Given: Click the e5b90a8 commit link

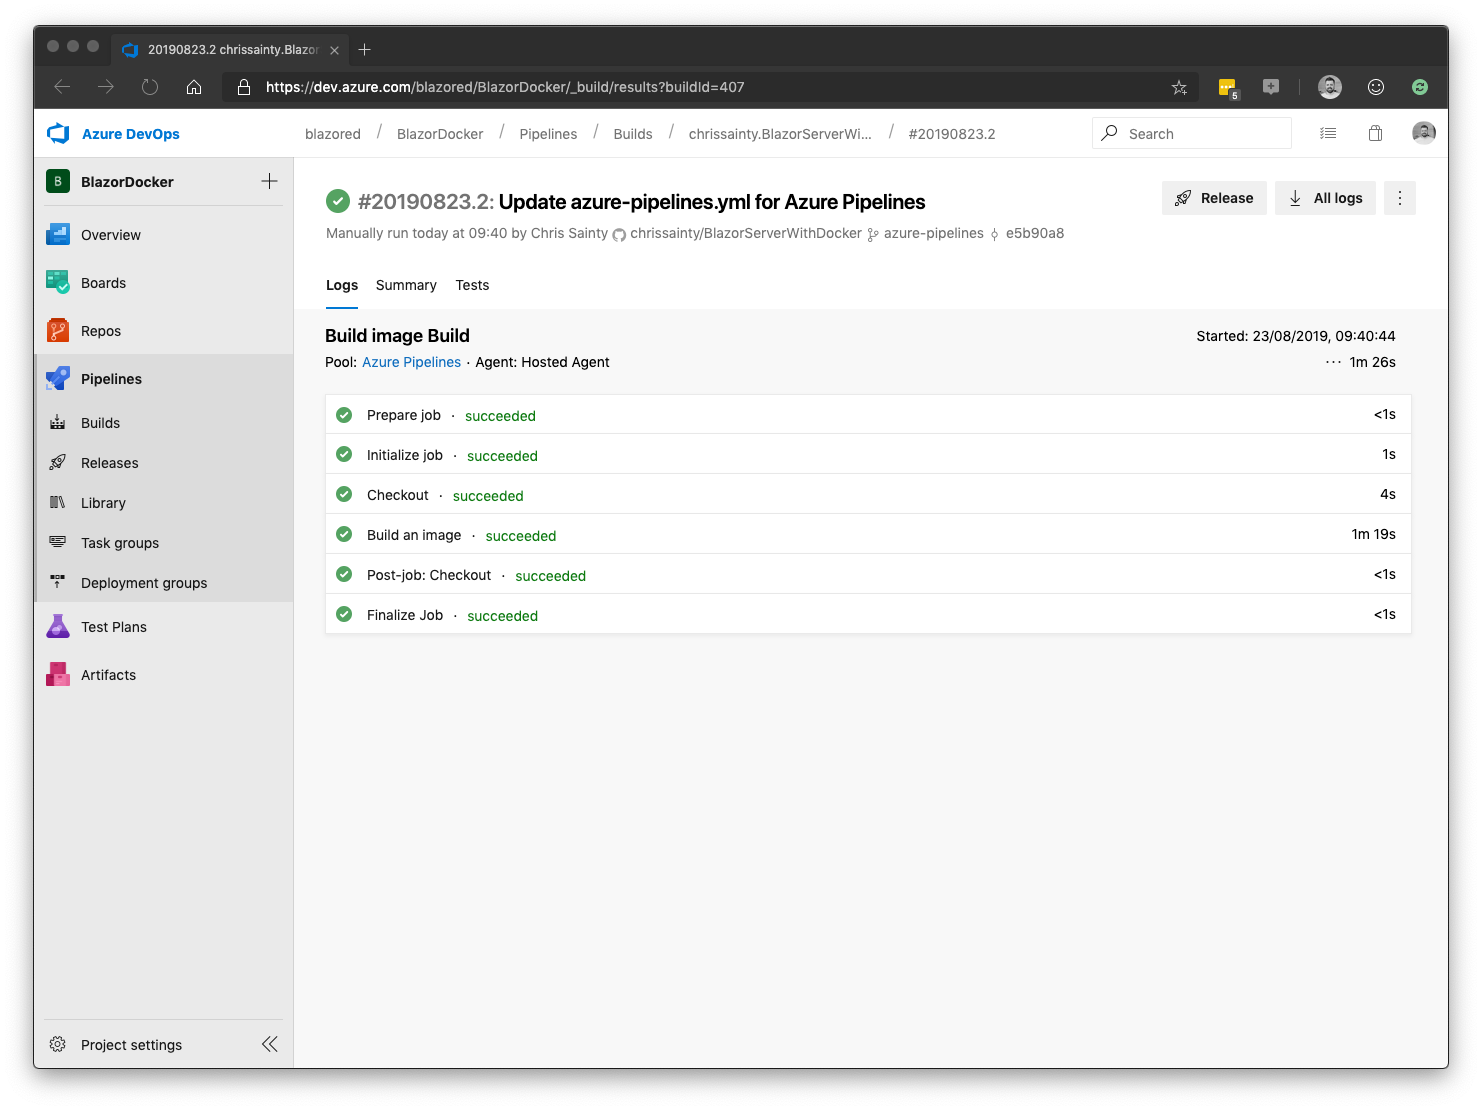Looking at the screenshot, I should (1035, 233).
